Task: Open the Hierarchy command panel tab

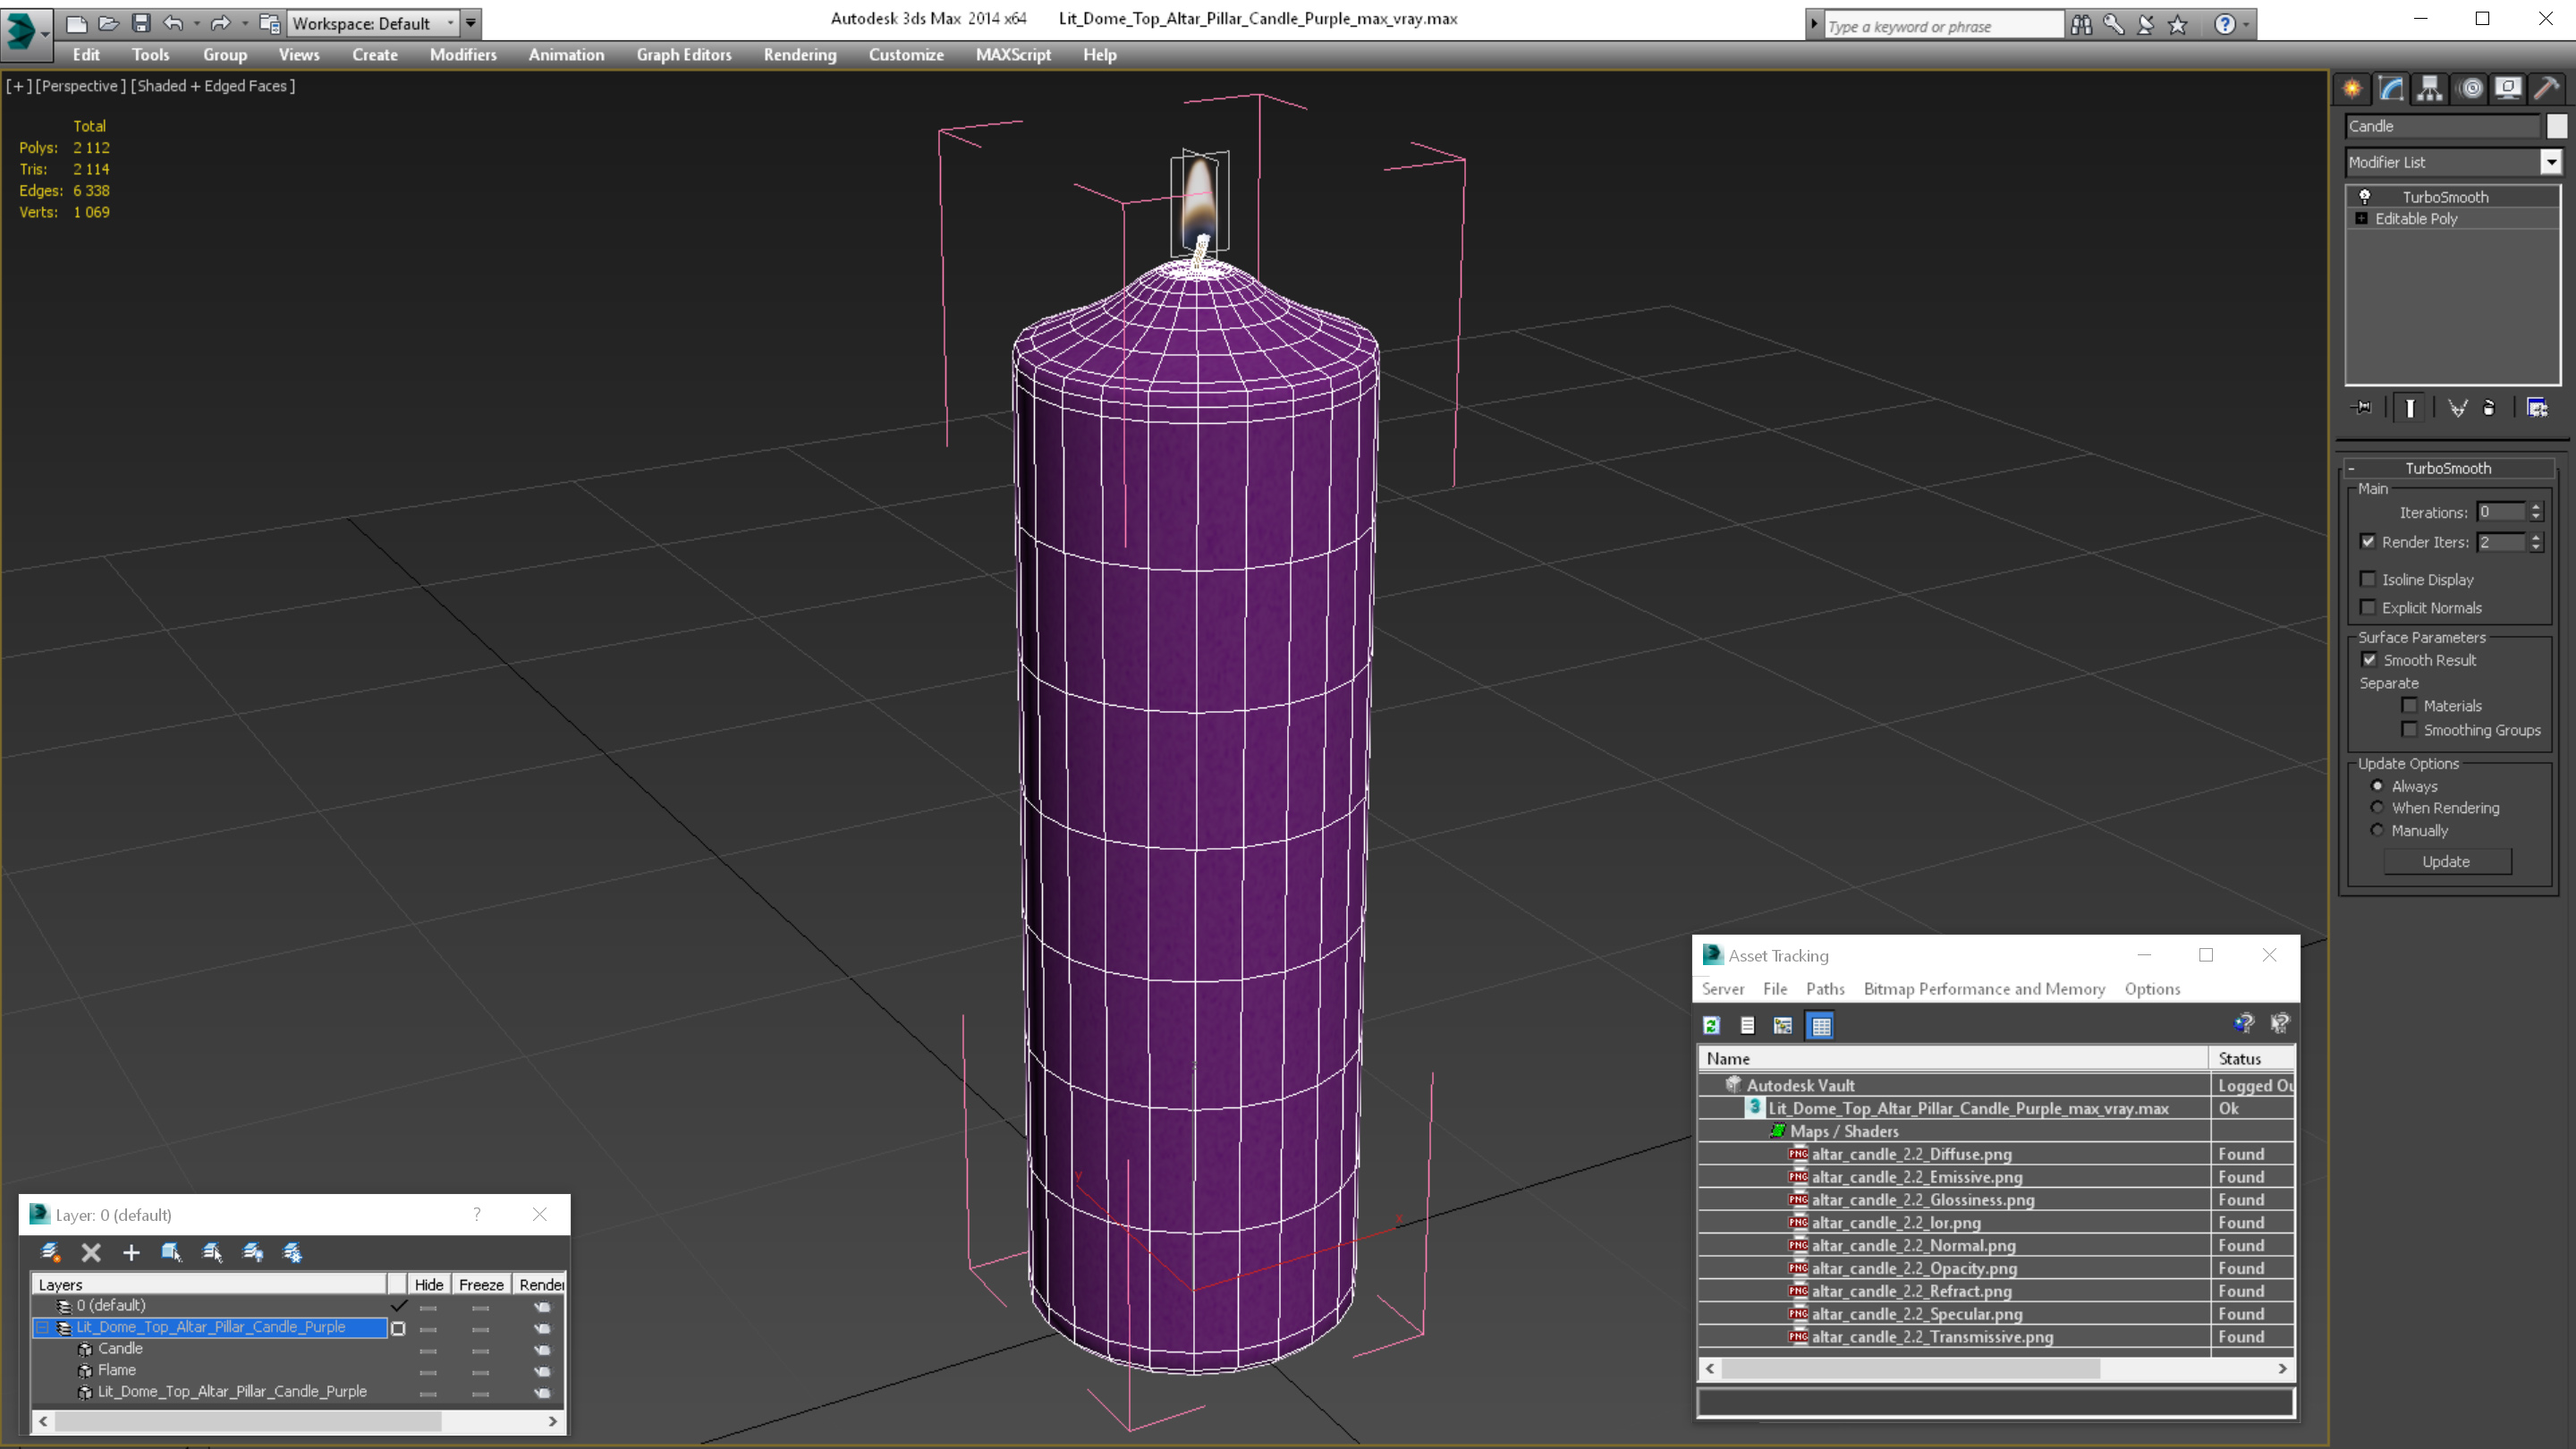Action: pos(2429,88)
